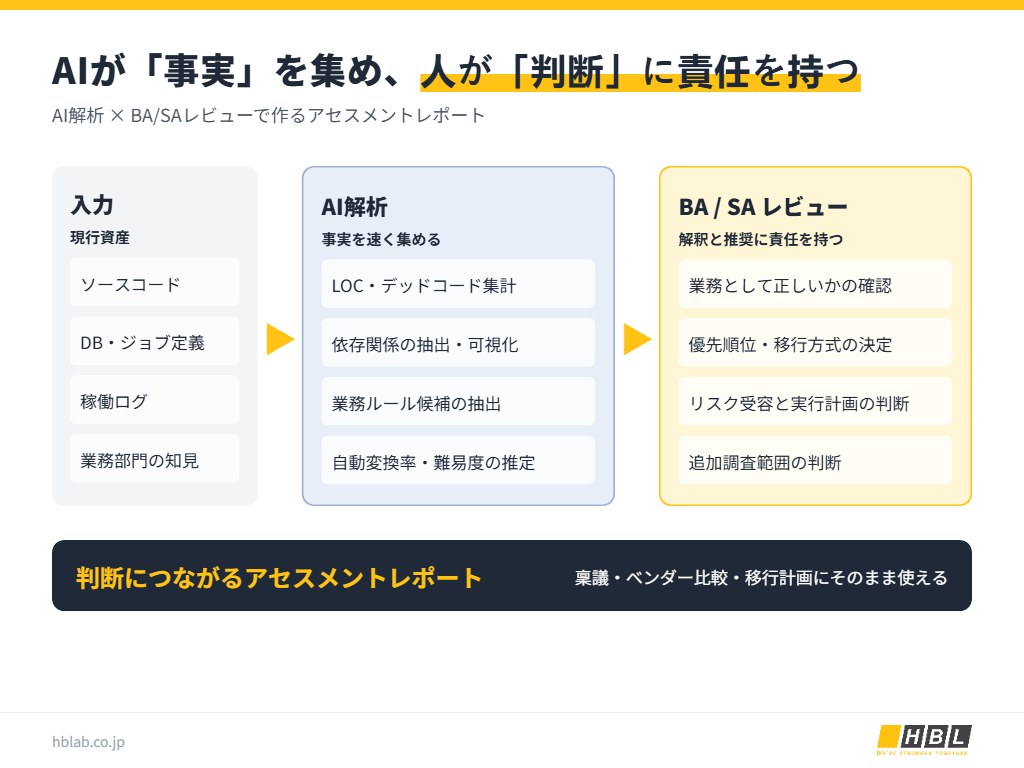Click the AI解析 panel heading
The height and width of the screenshot is (768, 1024).
tap(355, 207)
